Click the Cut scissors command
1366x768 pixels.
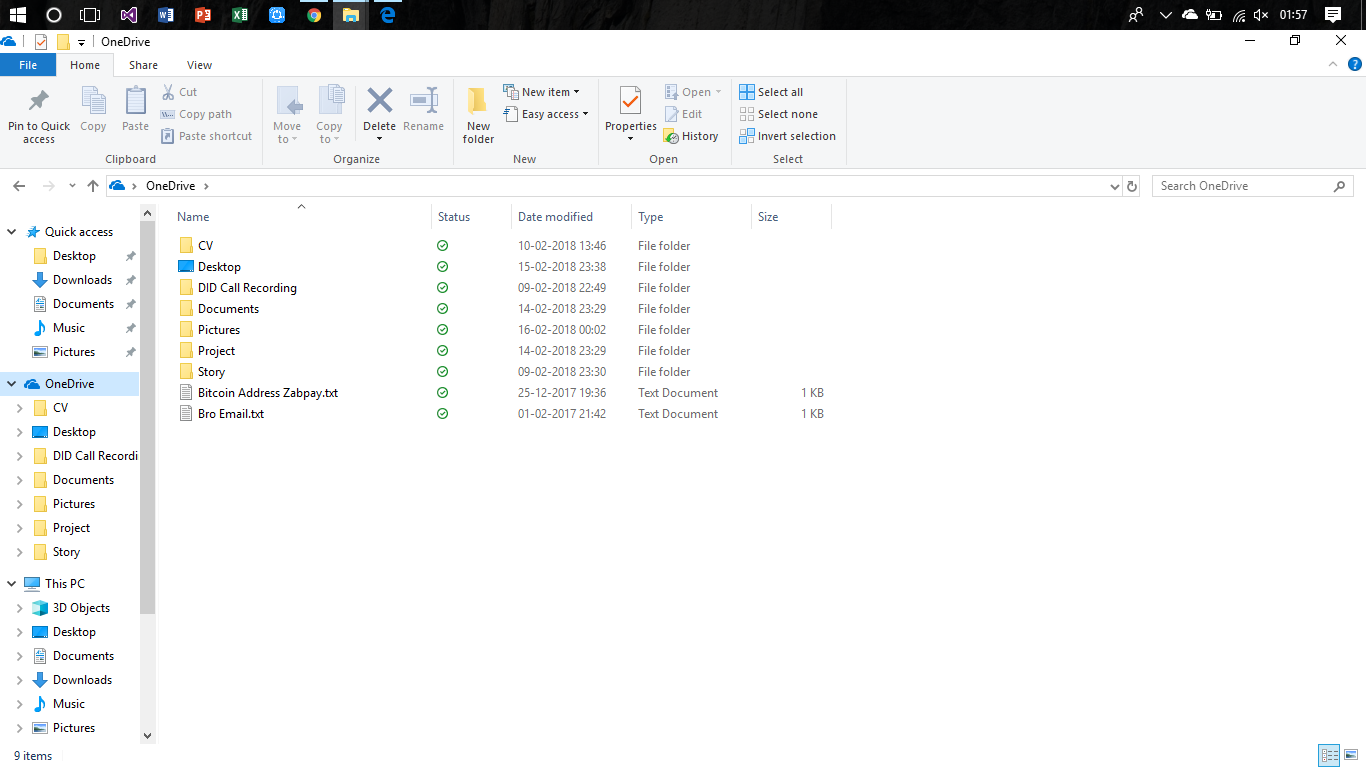click(180, 92)
